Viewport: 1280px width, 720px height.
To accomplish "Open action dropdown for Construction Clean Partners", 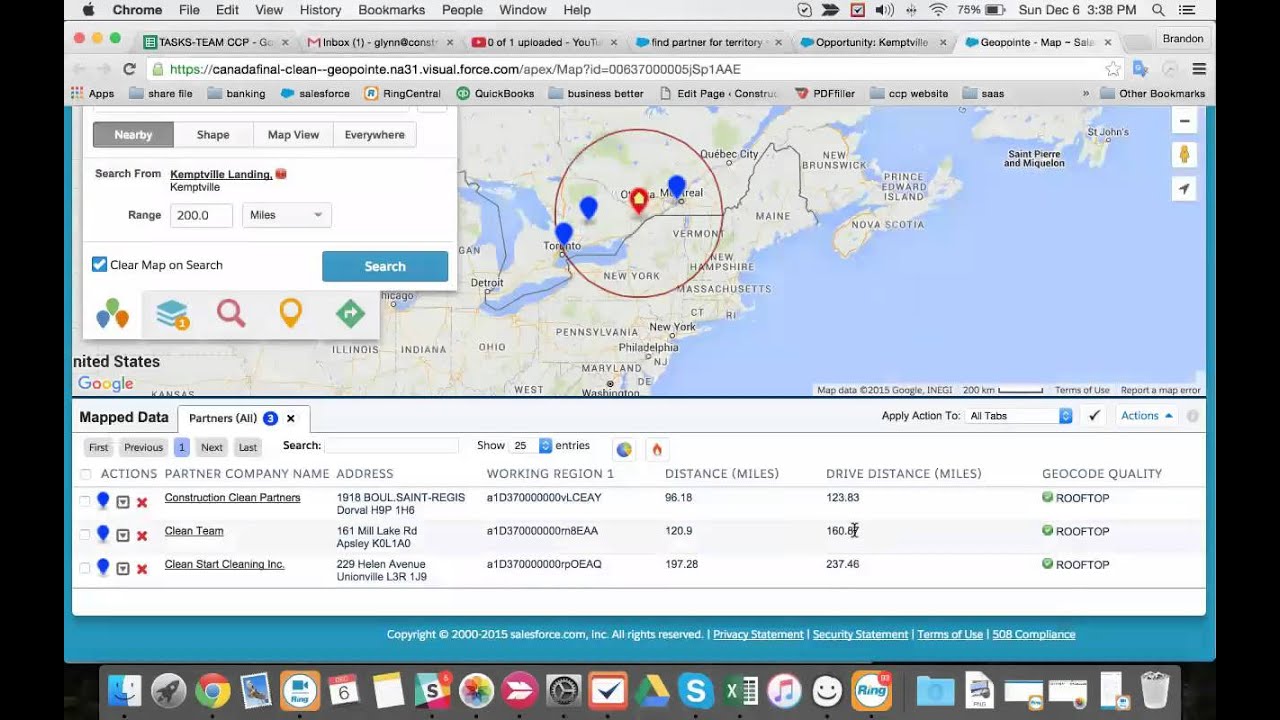I will coord(122,502).
